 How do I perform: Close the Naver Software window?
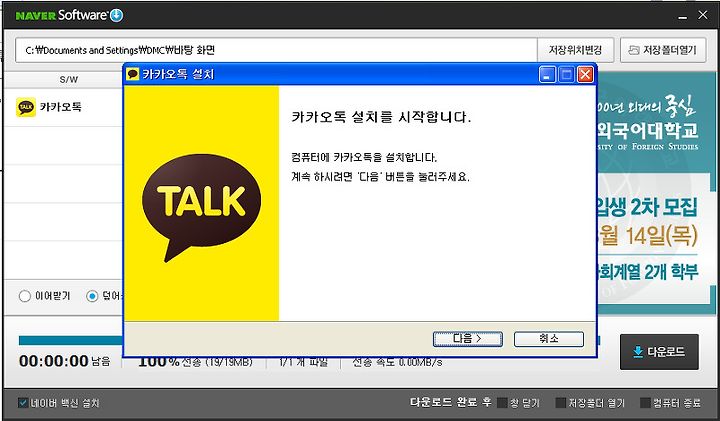point(703,15)
